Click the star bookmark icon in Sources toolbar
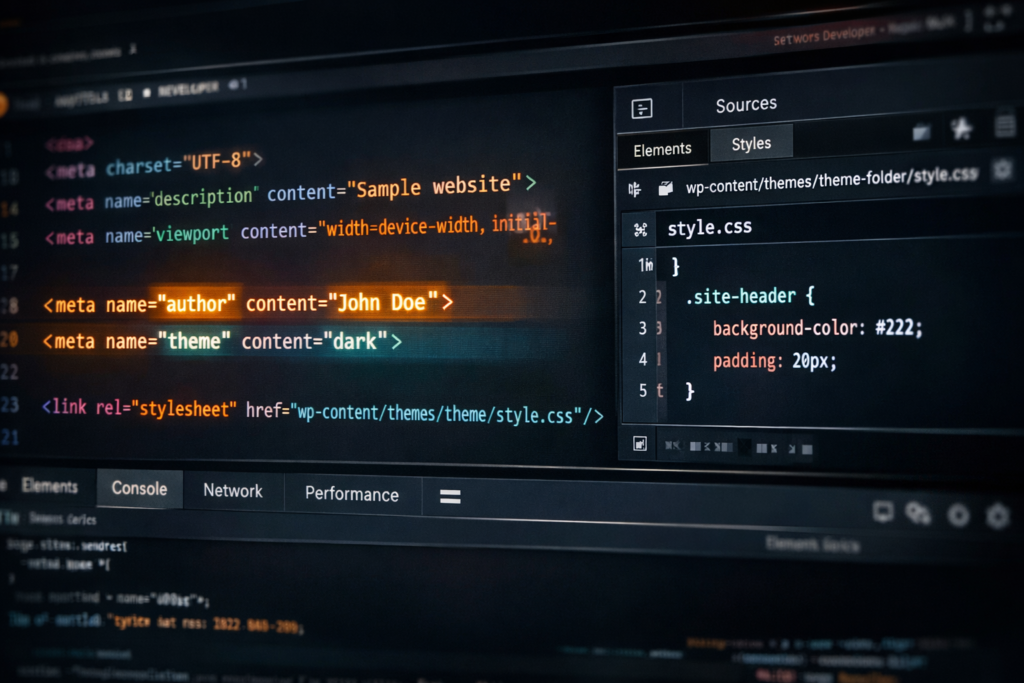Viewport: 1024px width, 683px height. pos(961,128)
